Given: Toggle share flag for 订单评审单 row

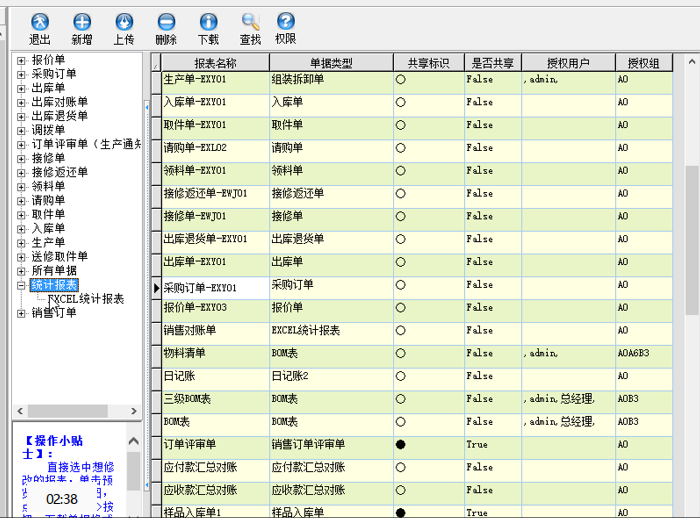Looking at the screenshot, I should point(400,445).
